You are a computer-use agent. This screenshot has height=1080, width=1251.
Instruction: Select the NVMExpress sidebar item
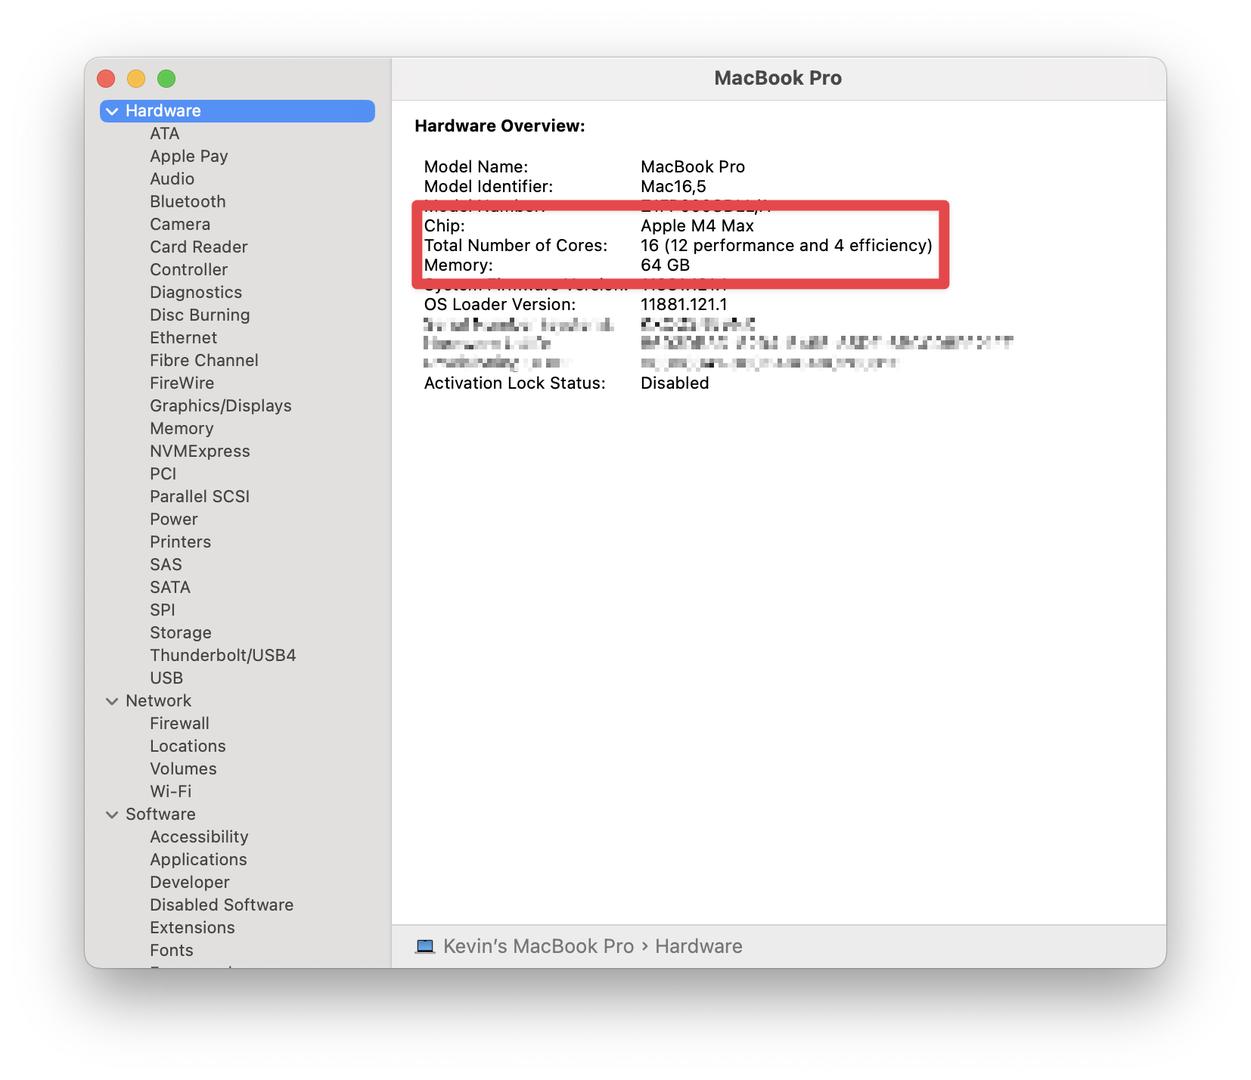point(199,451)
